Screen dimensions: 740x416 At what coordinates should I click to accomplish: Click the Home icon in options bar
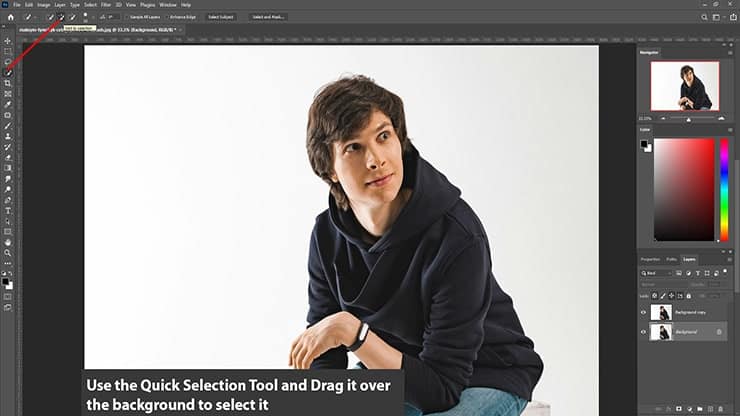click(10, 17)
